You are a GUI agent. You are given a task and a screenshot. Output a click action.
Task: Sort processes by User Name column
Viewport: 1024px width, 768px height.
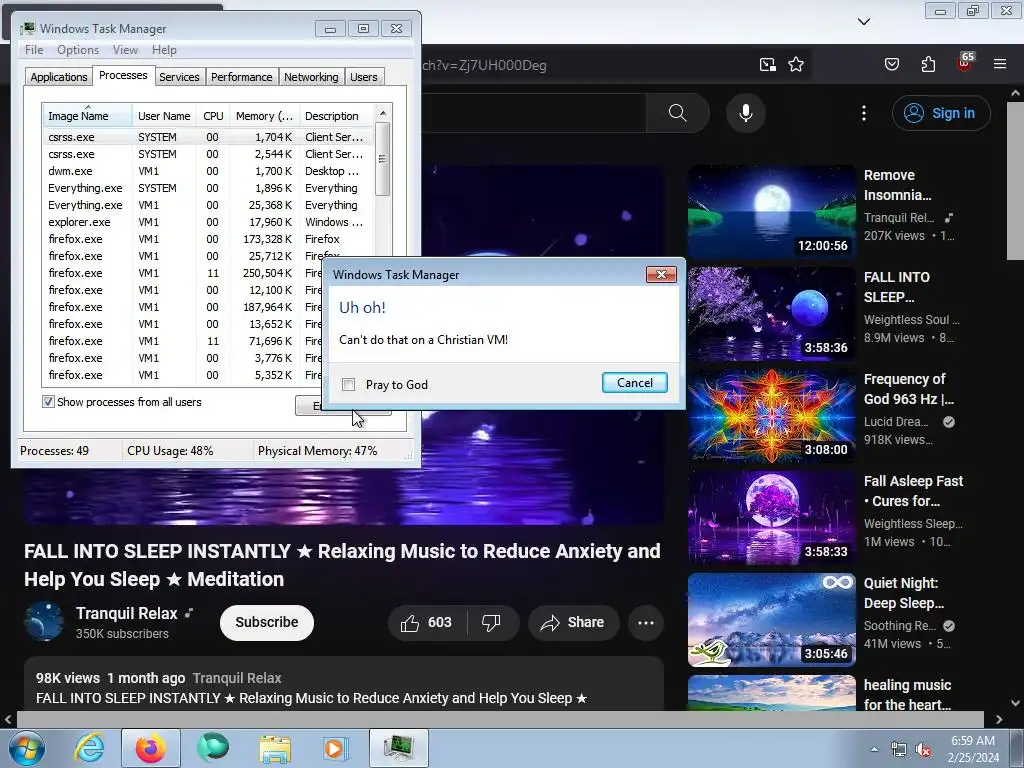tap(164, 116)
